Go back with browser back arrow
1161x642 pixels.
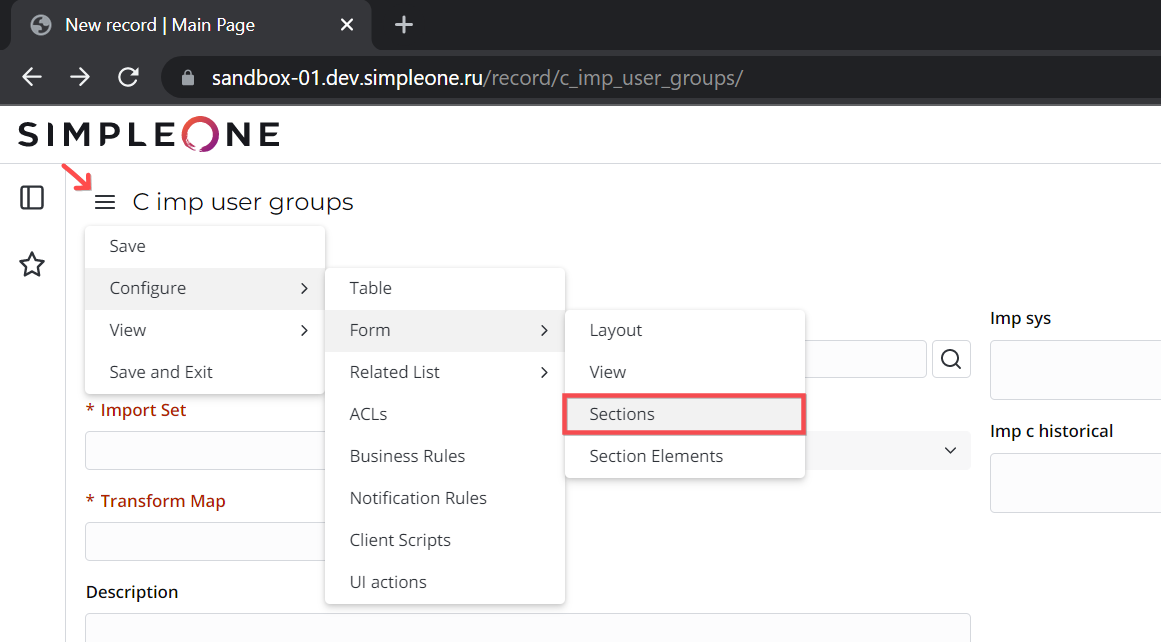[32, 77]
